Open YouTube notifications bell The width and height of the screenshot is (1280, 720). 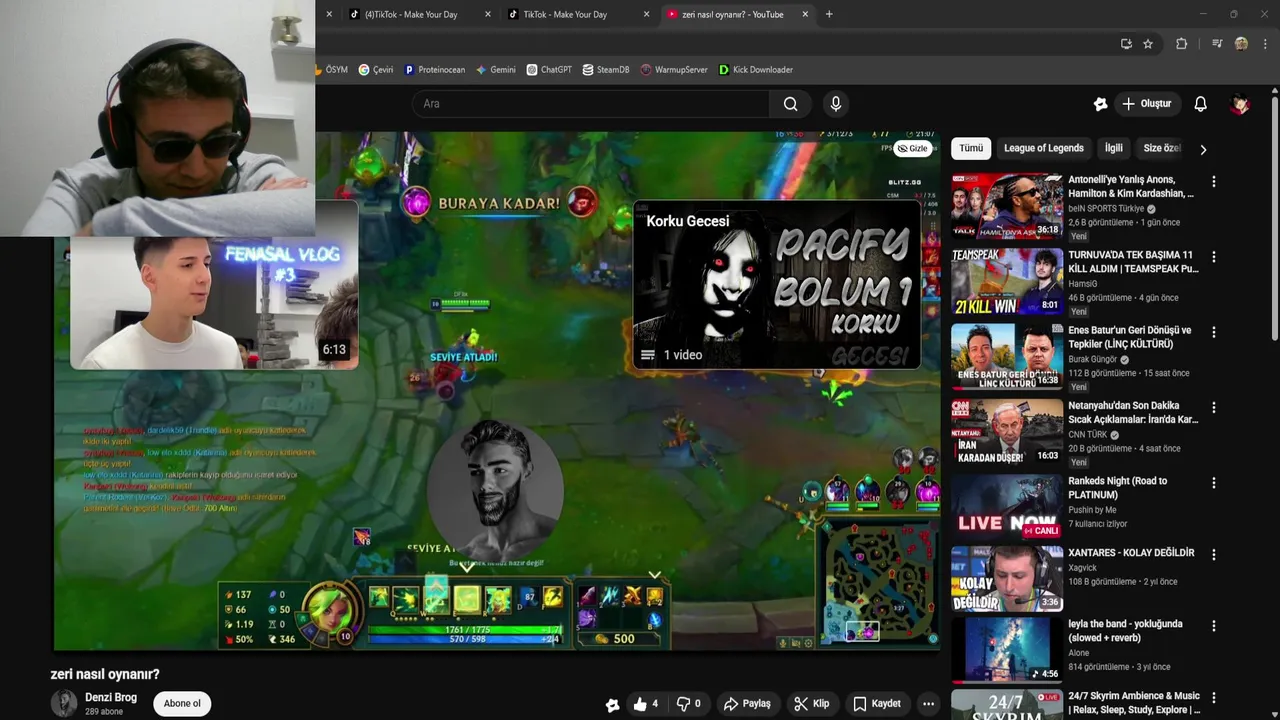click(x=1200, y=104)
